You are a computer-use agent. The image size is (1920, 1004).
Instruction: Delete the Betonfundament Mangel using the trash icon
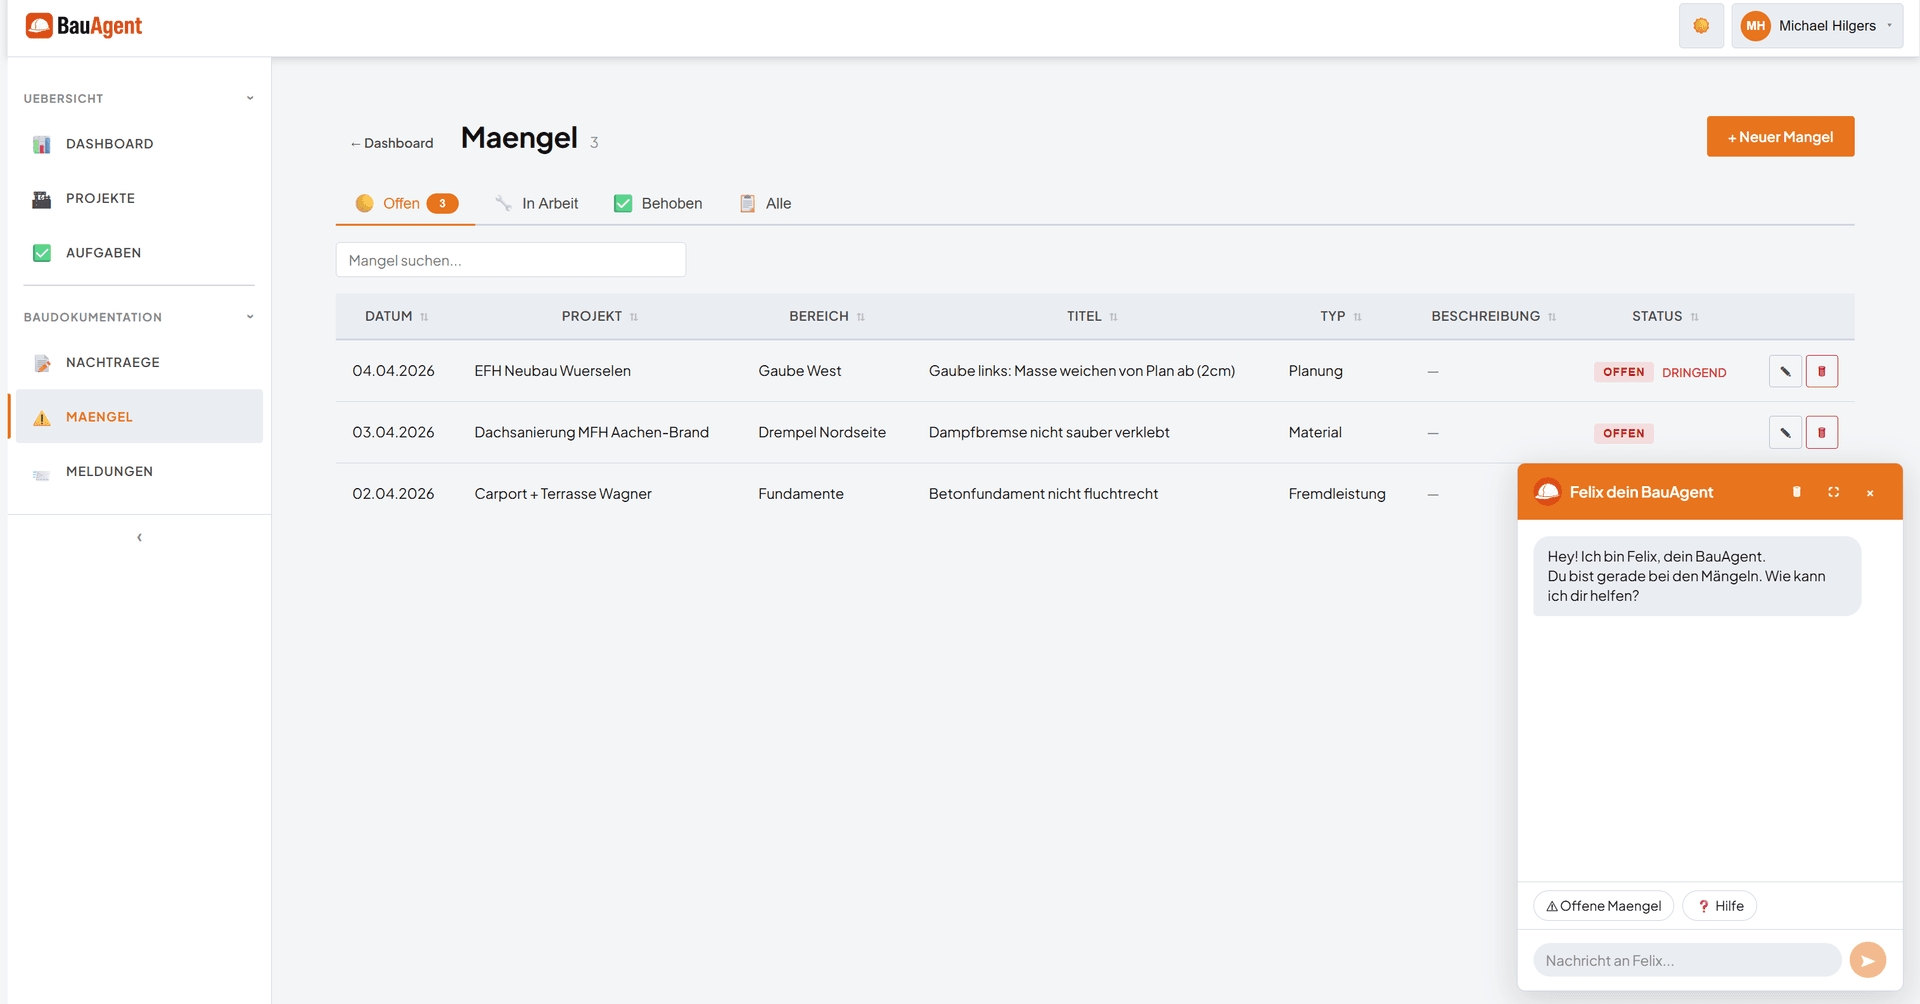click(x=1822, y=493)
